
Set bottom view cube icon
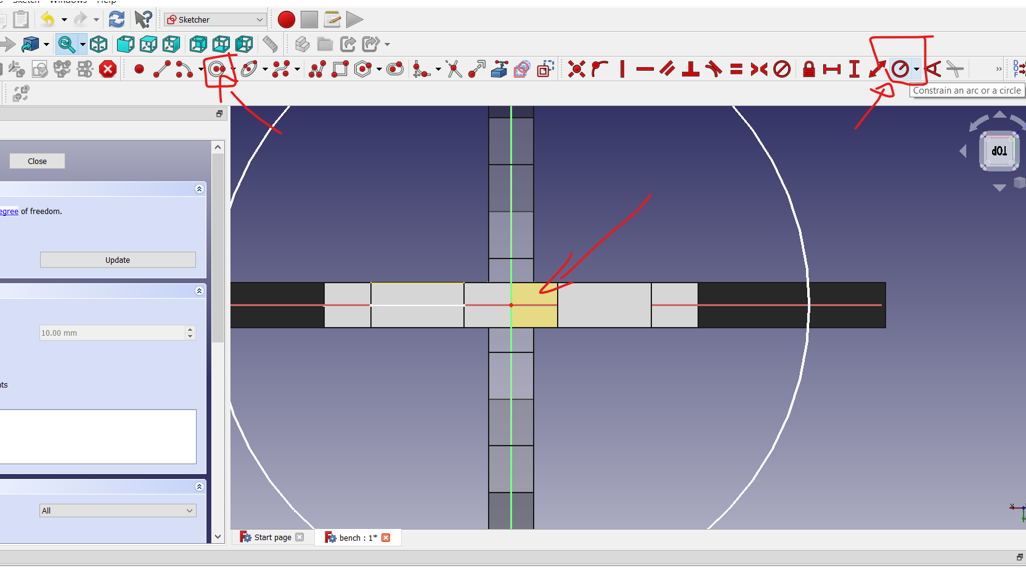pyautogui.click(x=221, y=44)
